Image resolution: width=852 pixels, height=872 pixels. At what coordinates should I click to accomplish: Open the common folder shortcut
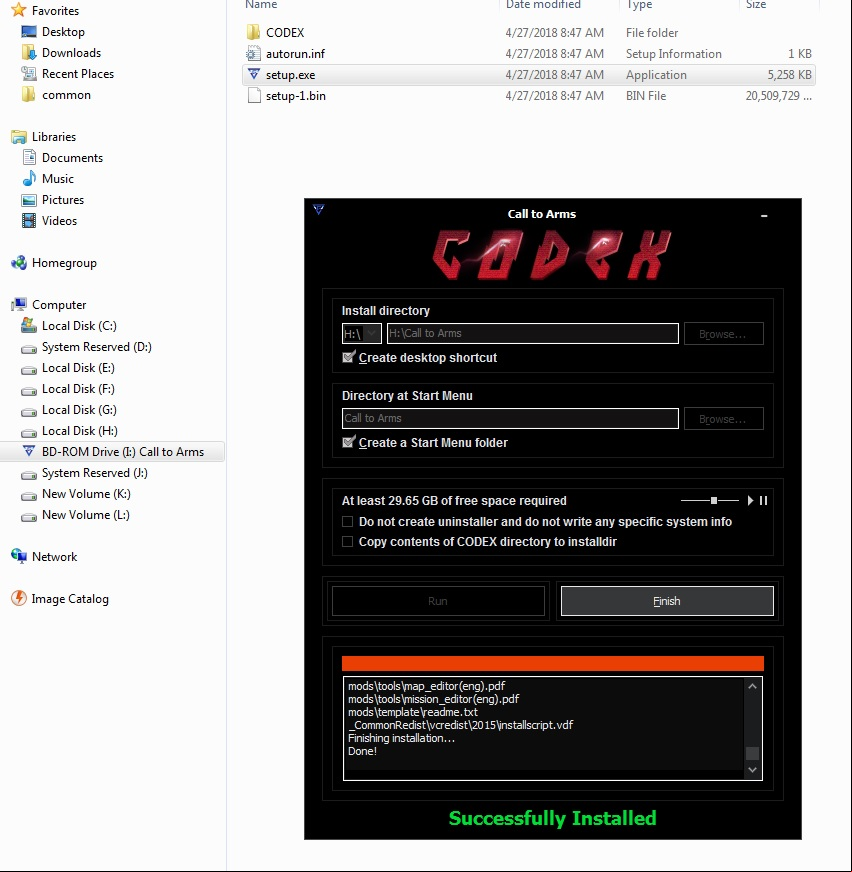[x=56, y=95]
